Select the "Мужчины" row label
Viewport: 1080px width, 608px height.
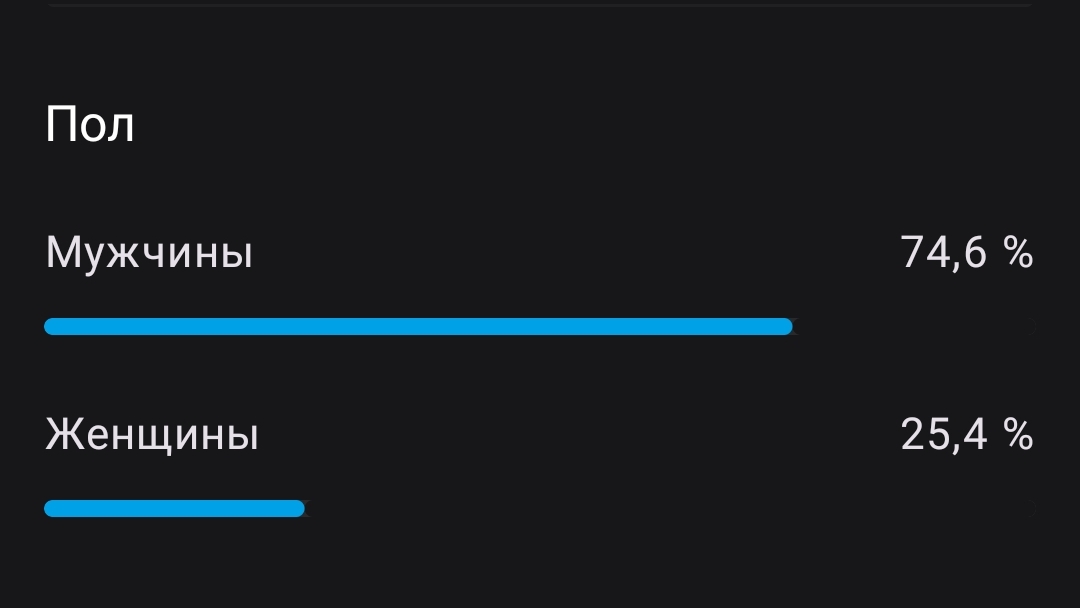coord(149,254)
